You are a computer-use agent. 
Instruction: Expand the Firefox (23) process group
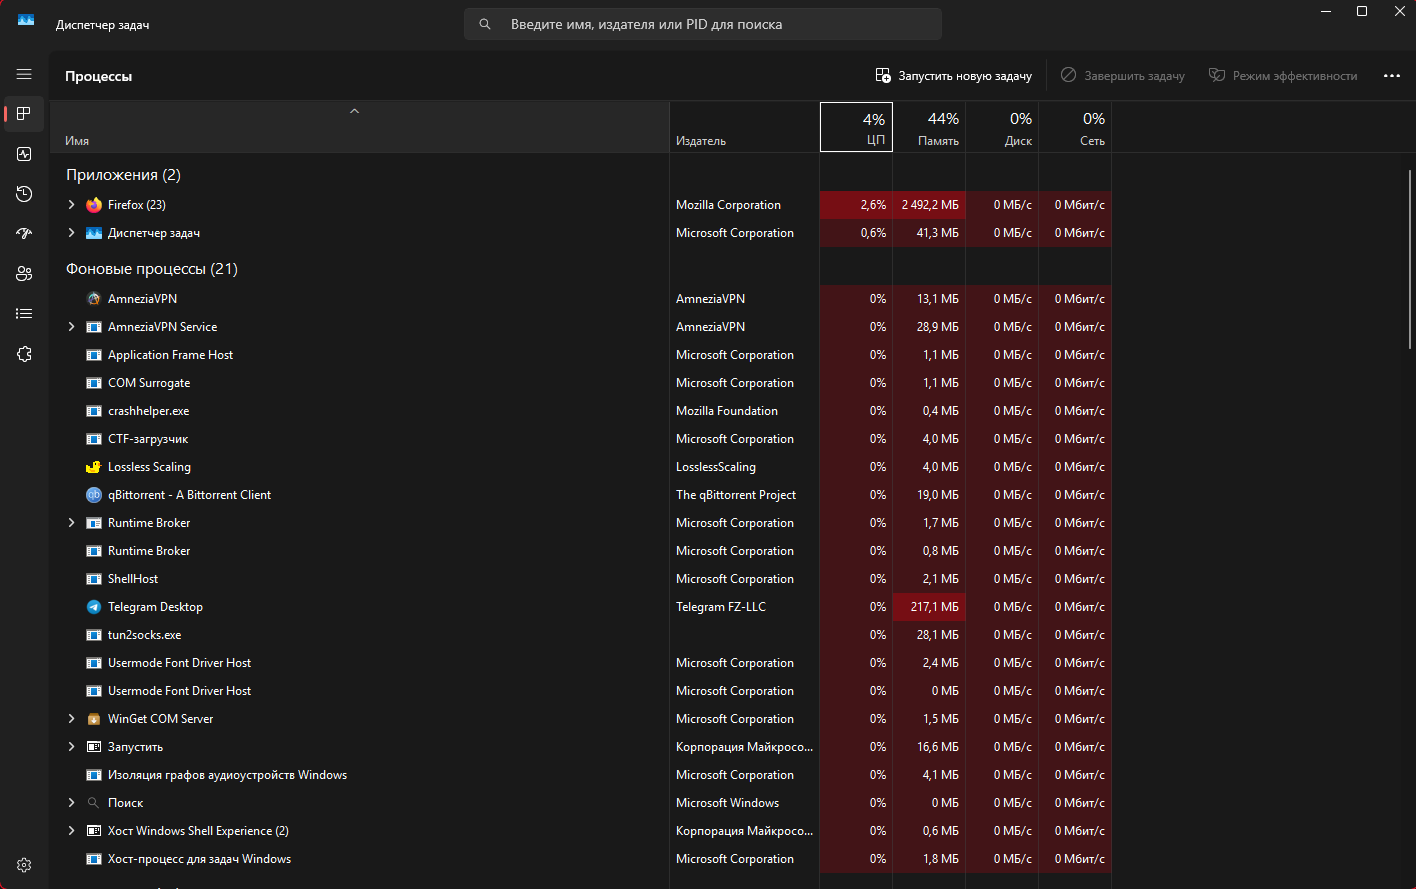tap(71, 205)
